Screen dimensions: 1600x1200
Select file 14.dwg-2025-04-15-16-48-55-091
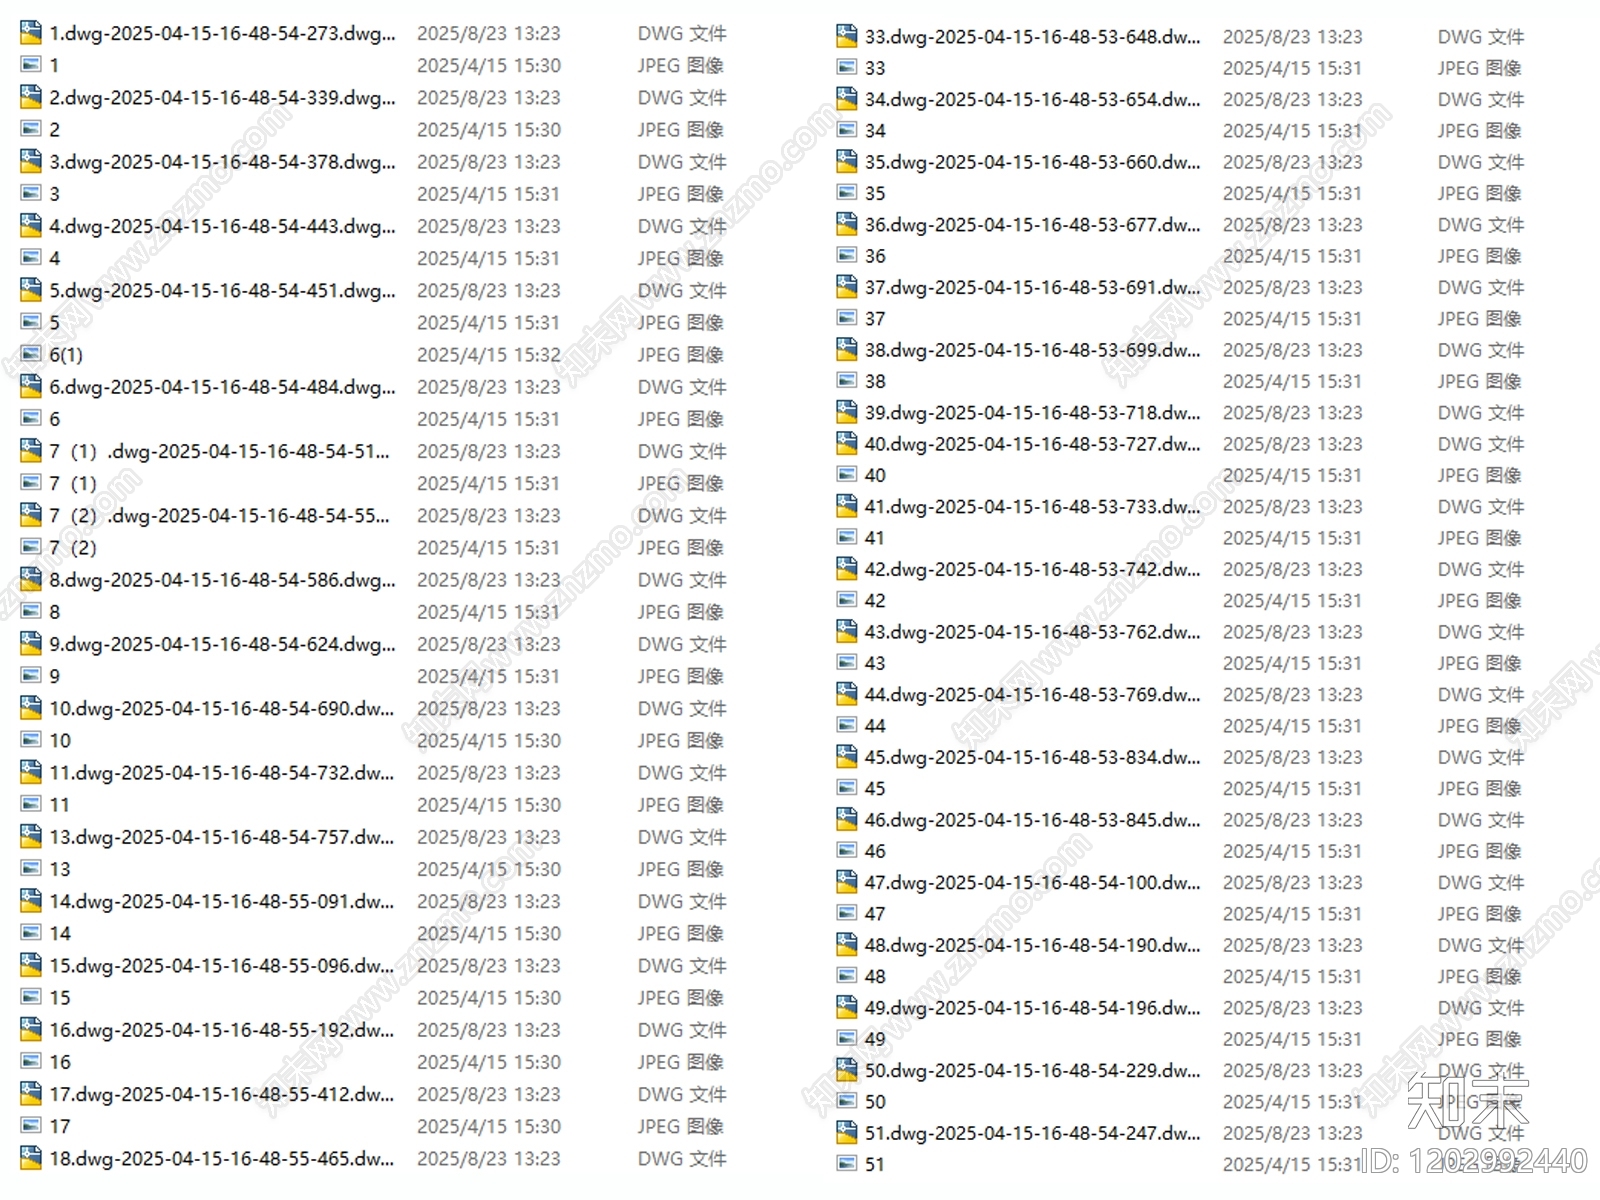coord(222,901)
